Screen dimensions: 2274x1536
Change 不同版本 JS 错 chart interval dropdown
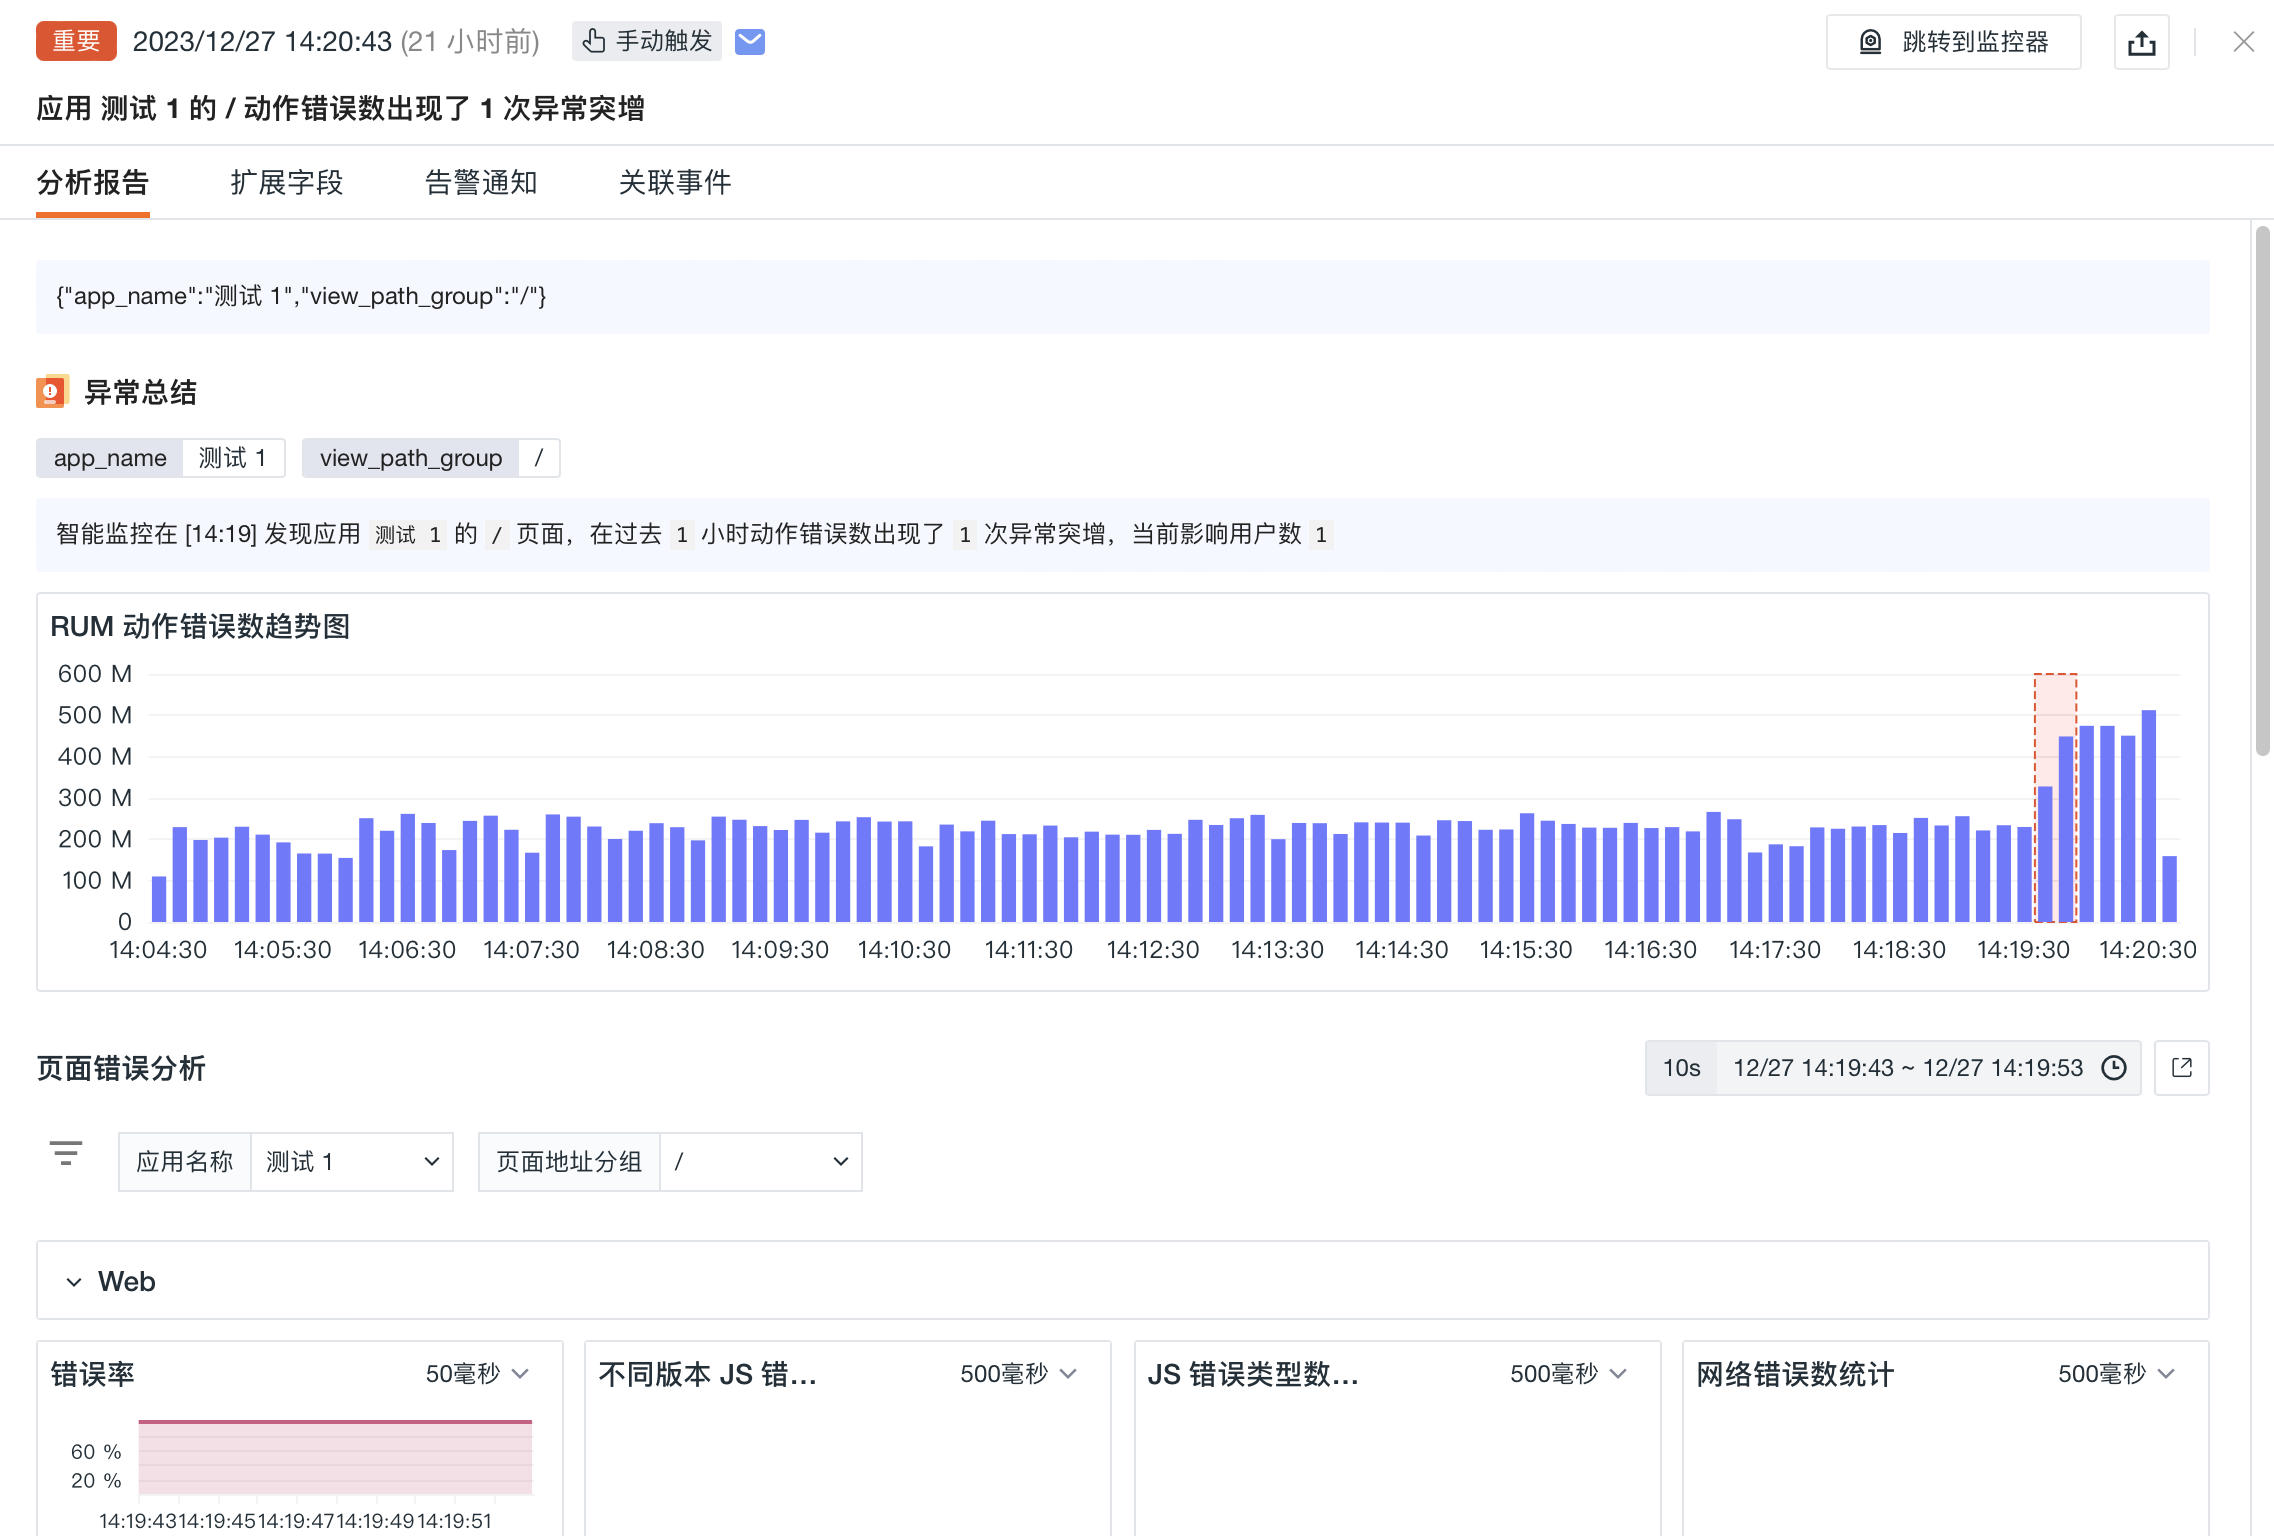[1018, 1374]
